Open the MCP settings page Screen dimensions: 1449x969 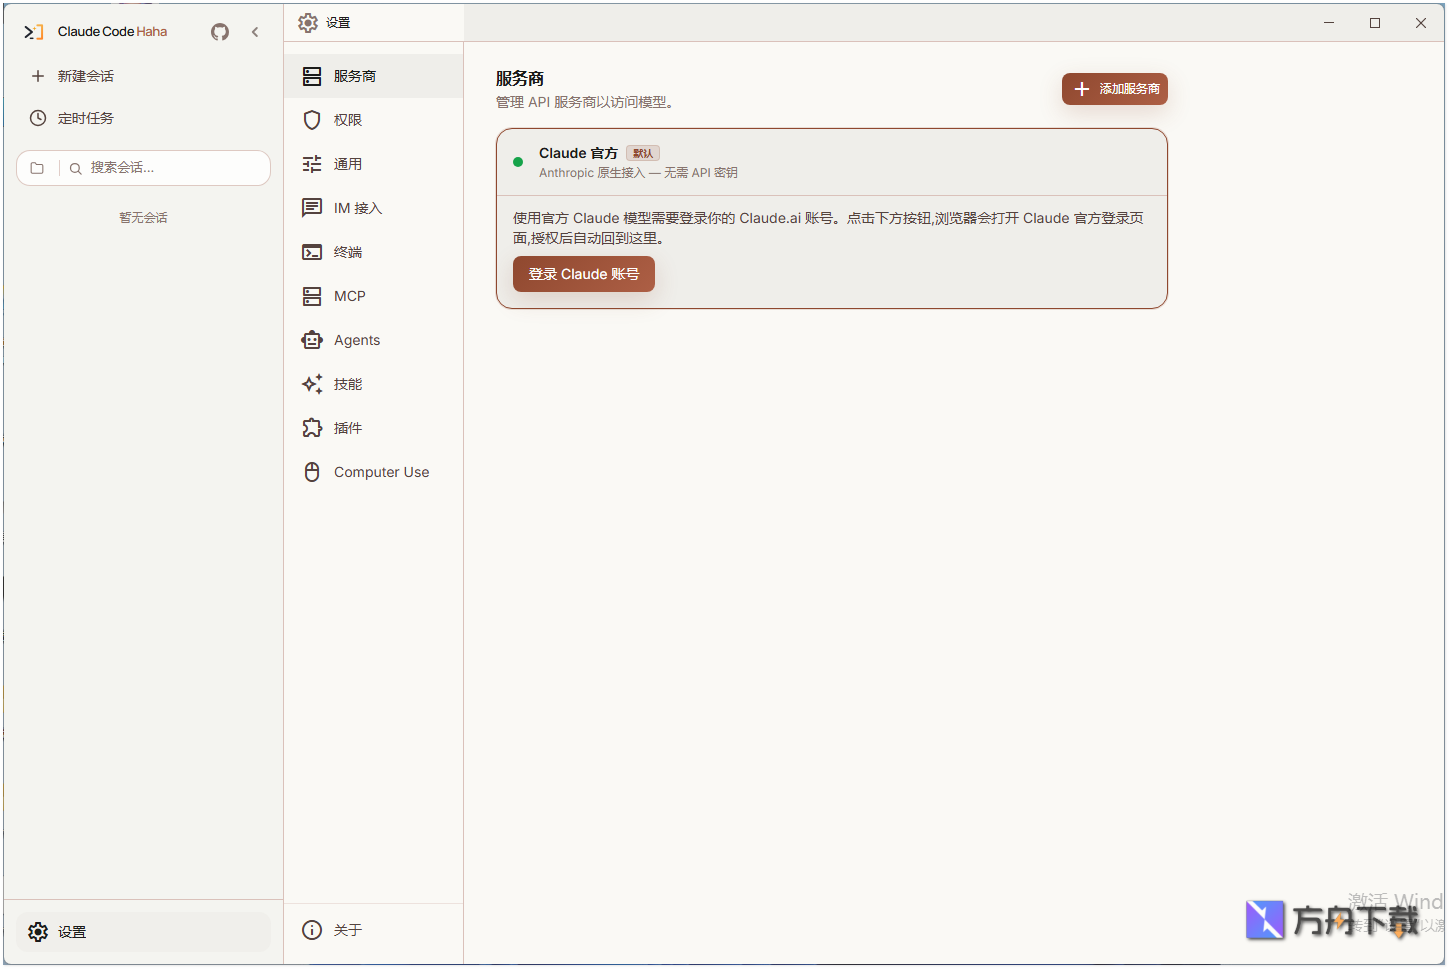[x=349, y=296]
